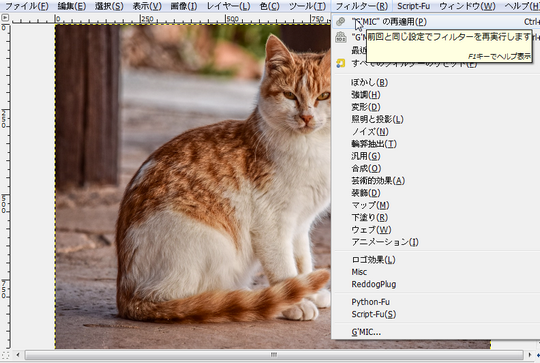Launch the G'MIC... plugin entry
This screenshot has height=363, width=540.
(436, 332)
